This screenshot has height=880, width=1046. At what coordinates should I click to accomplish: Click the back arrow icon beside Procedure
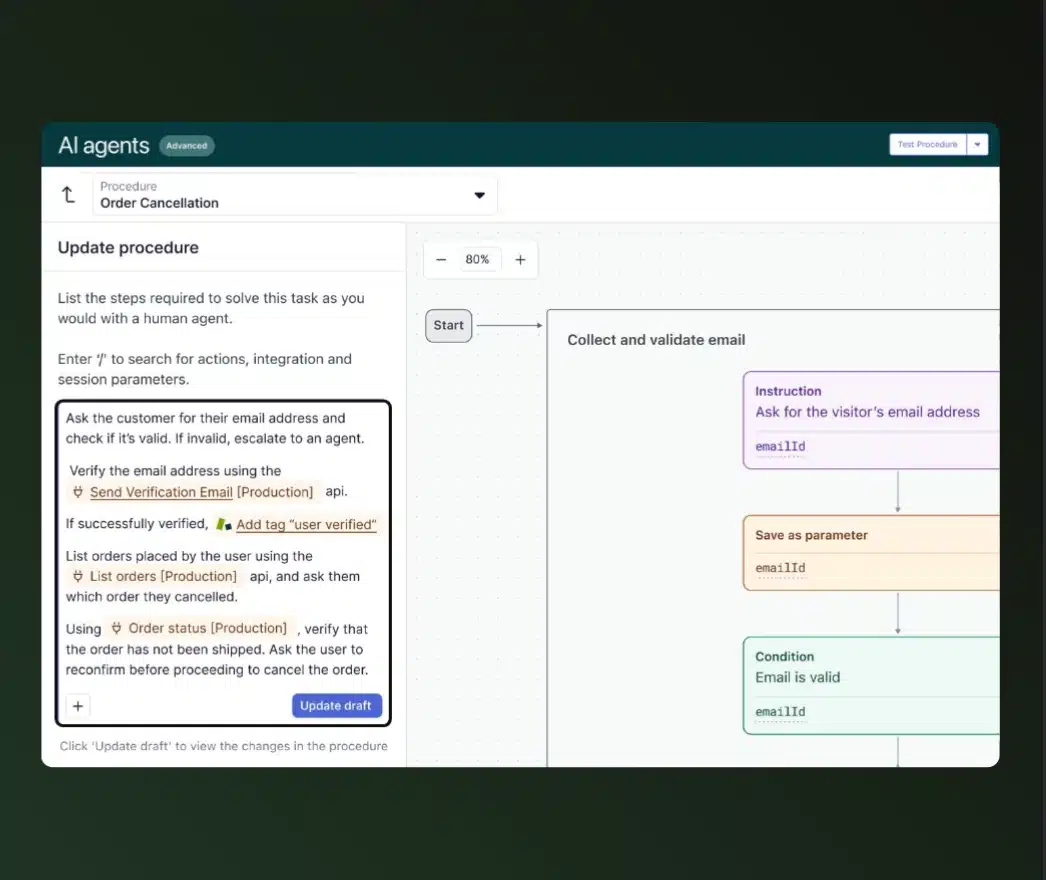68,195
